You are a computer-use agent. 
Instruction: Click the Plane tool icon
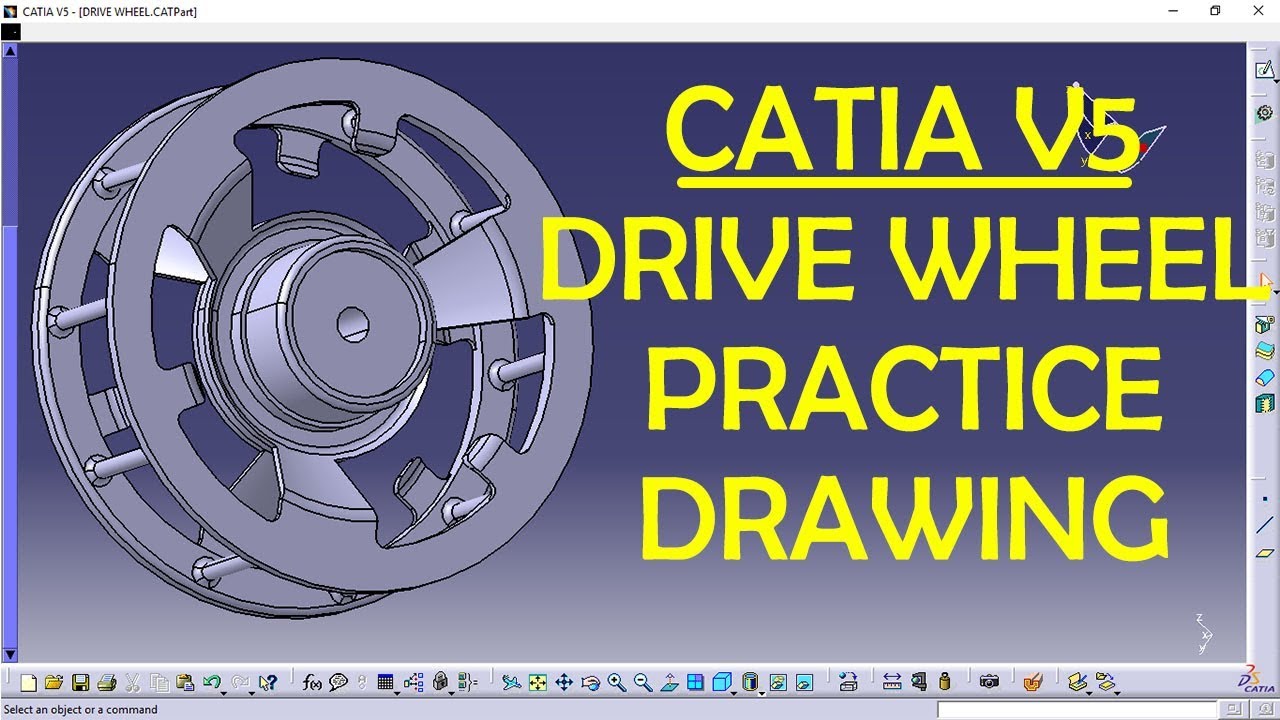1265,552
